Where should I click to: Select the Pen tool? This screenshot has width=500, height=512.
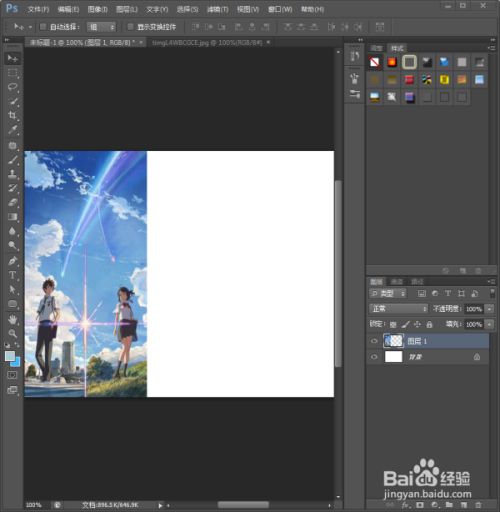[12, 261]
